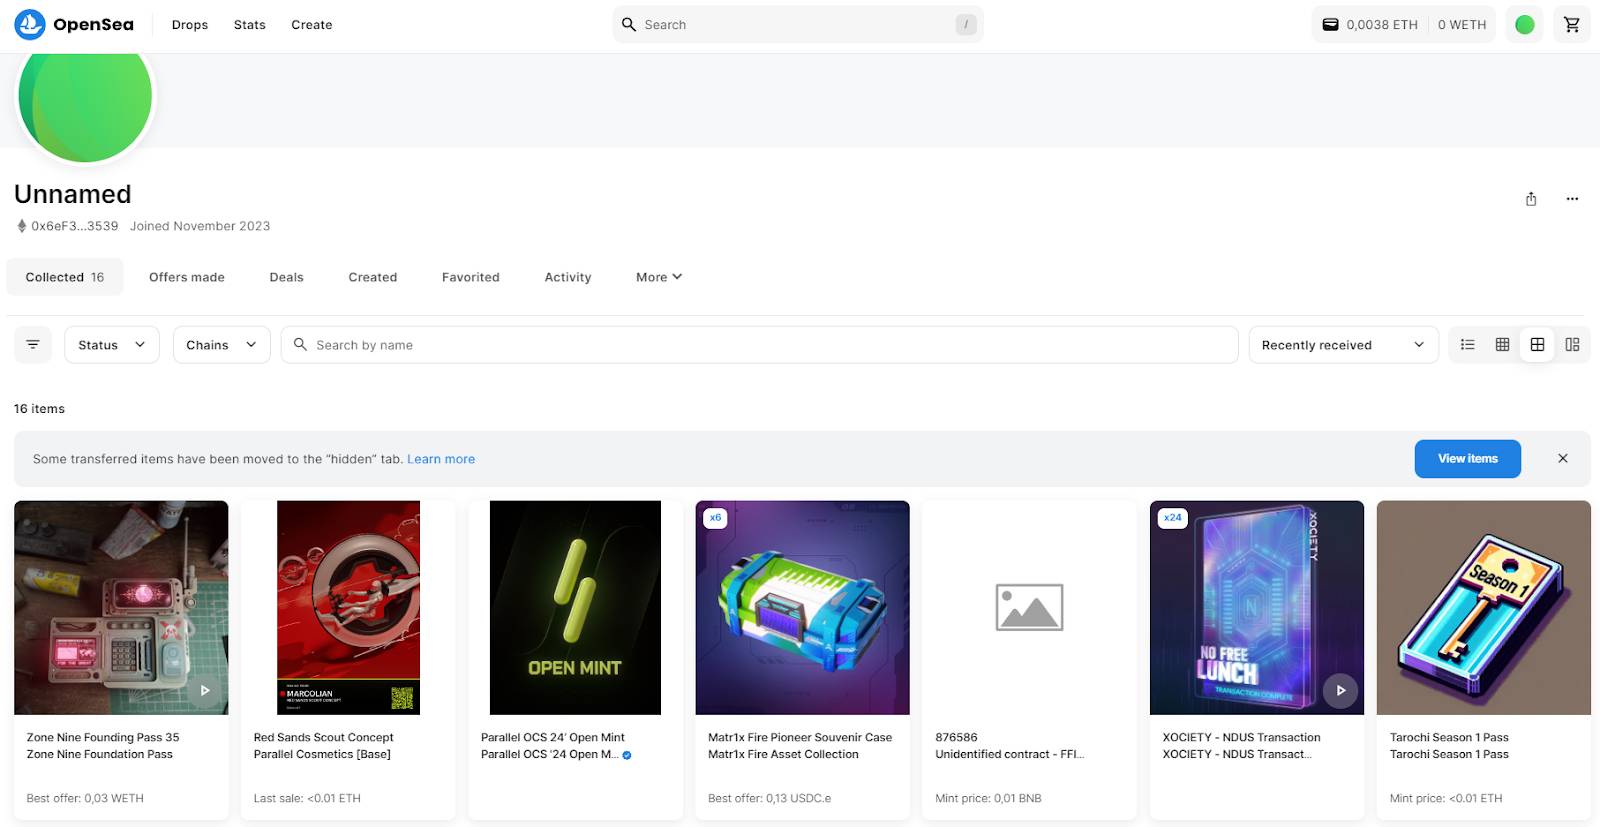1600x827 pixels.
Task: Focus the Search by name field
Action: tap(760, 344)
